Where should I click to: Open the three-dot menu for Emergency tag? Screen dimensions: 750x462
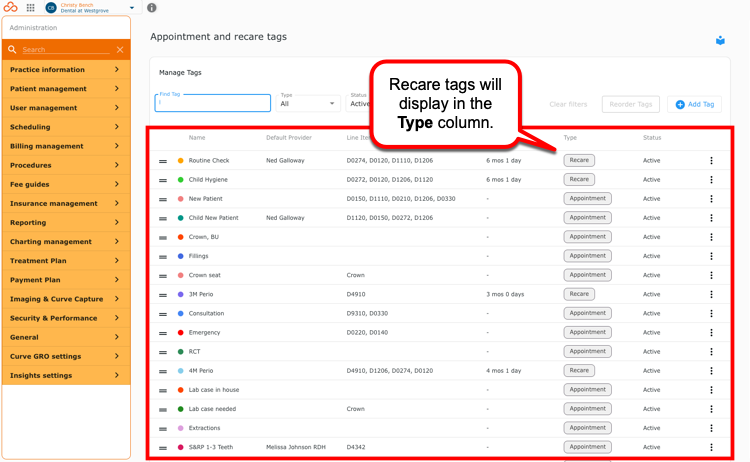click(711, 332)
